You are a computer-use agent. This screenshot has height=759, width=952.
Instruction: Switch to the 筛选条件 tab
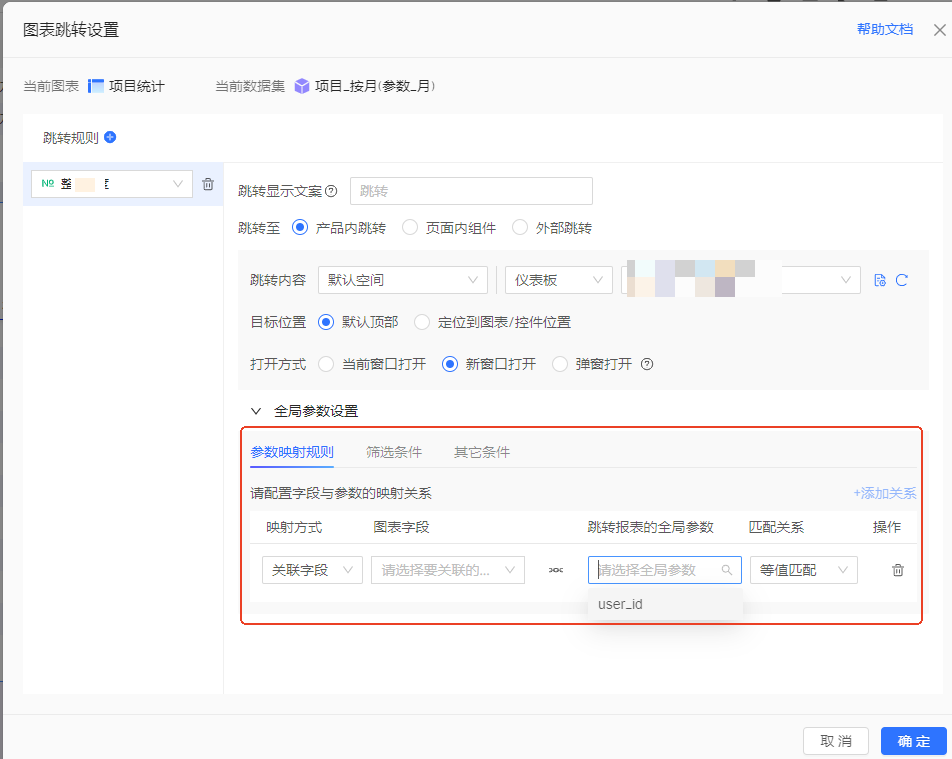[x=394, y=452]
